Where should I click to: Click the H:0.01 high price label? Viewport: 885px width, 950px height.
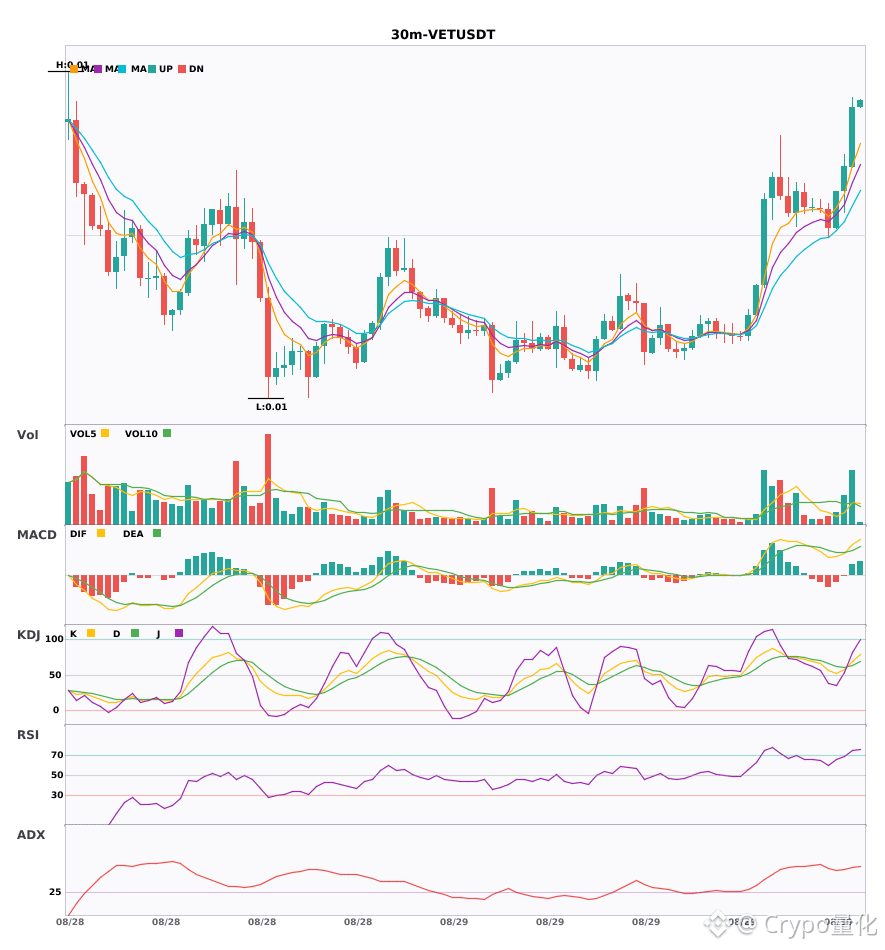click(72, 64)
